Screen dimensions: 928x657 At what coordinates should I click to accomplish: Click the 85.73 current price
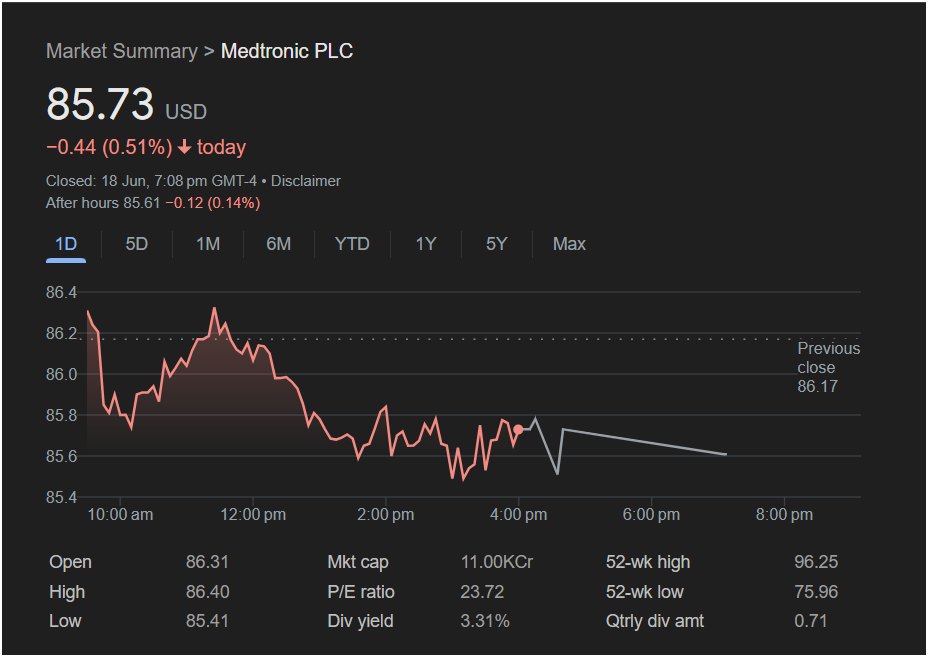pos(100,104)
